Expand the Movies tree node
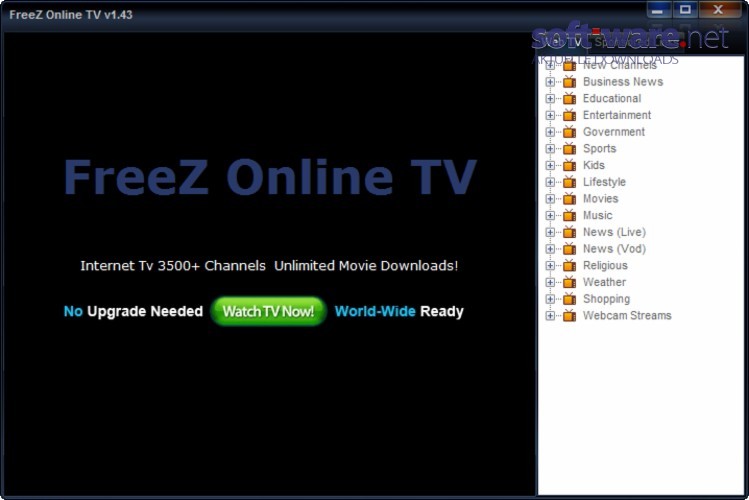Viewport: 749px width, 500px height. point(550,199)
